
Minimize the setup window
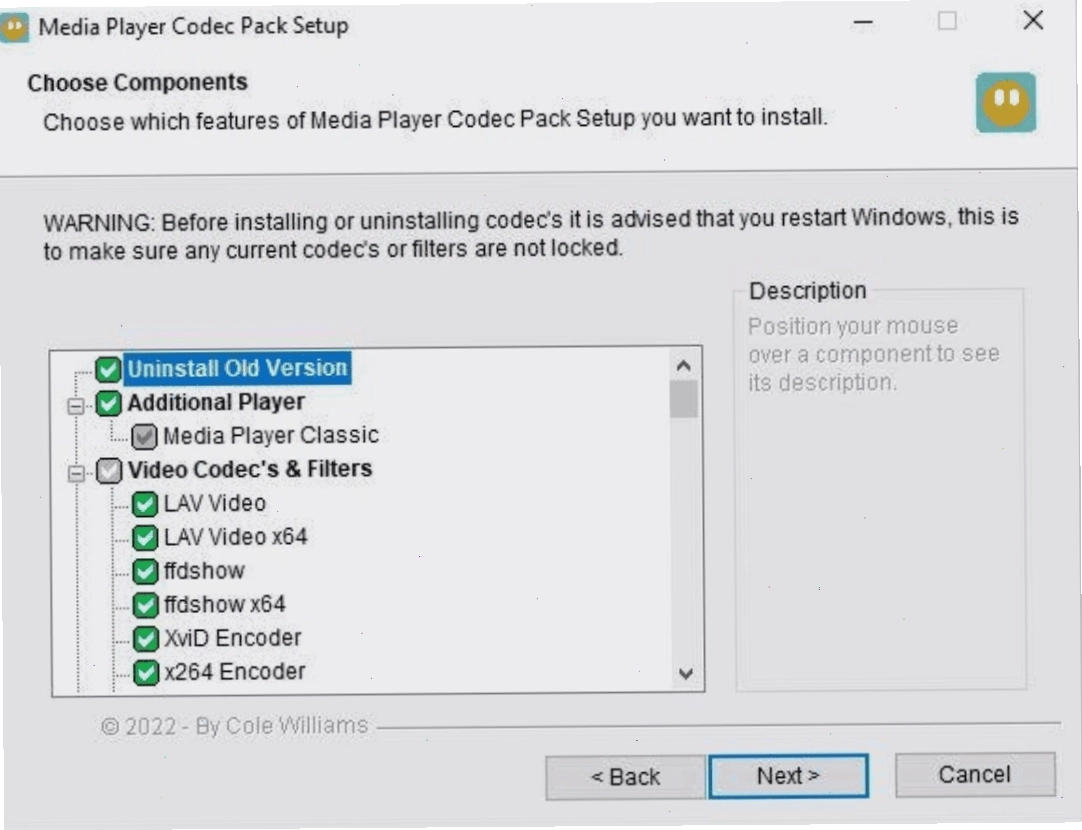point(863,22)
